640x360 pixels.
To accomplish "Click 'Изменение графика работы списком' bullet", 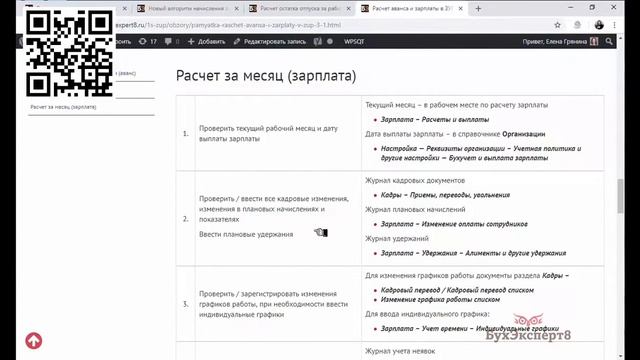I will (x=440, y=300).
